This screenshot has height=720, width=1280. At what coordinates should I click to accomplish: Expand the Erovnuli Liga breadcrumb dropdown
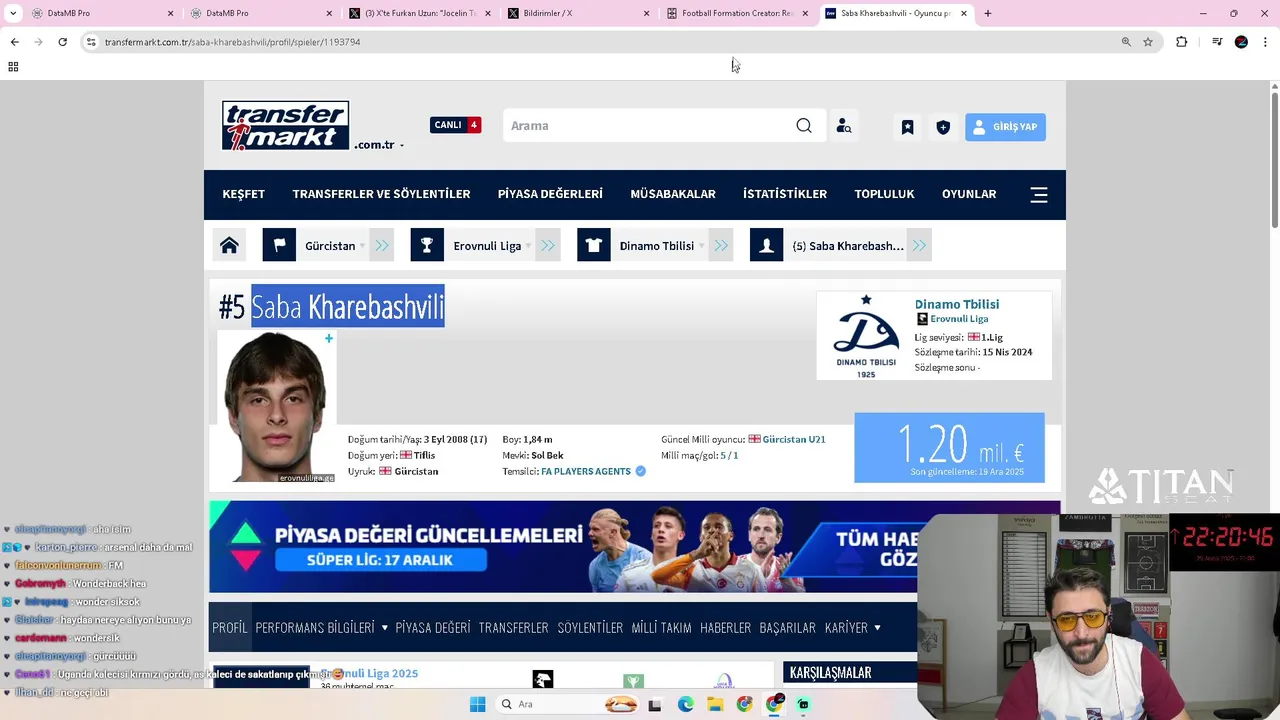point(528,246)
